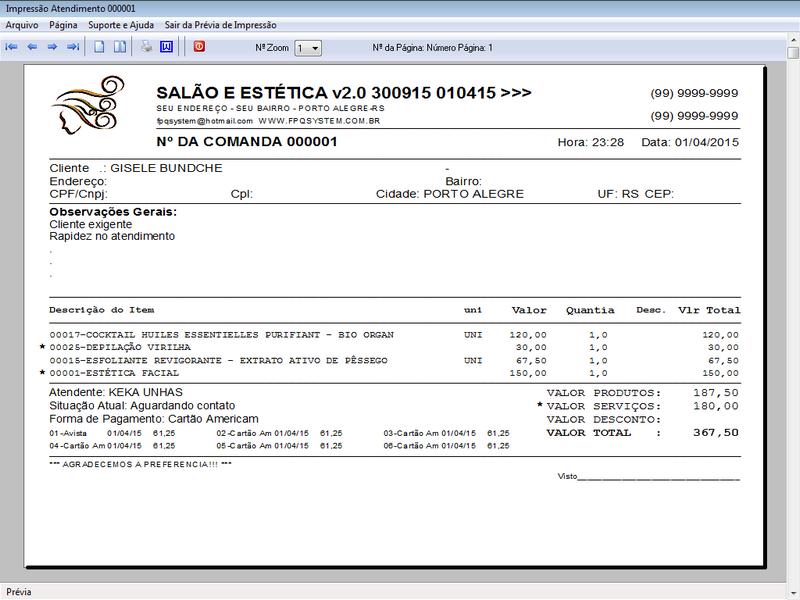This screenshot has width=800, height=600.
Task: Click installment '01-Avista' entry
Action: [x=112, y=433]
